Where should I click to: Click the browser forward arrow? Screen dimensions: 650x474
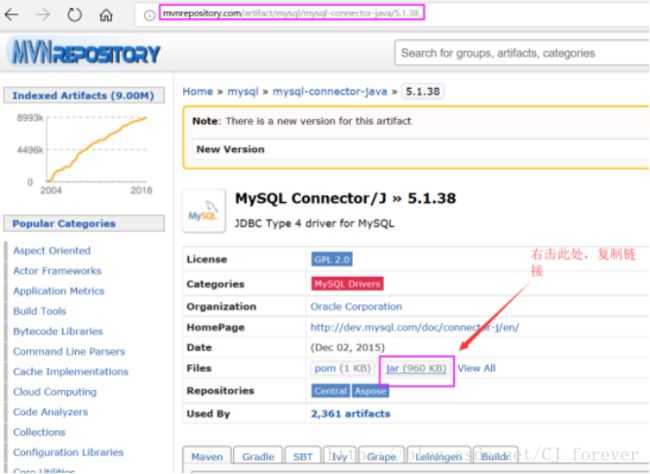point(43,15)
